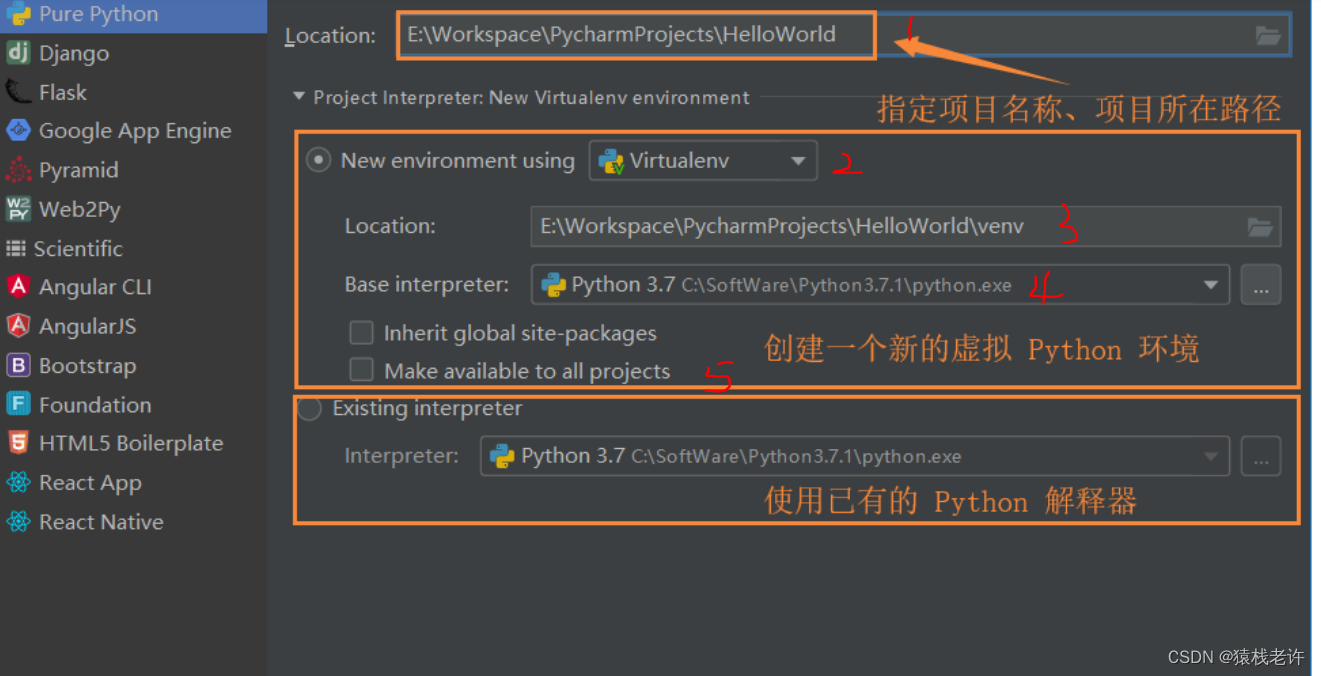Select Web2Py from the project list
The height and width of the screenshot is (676, 1321).
pyautogui.click(x=79, y=209)
